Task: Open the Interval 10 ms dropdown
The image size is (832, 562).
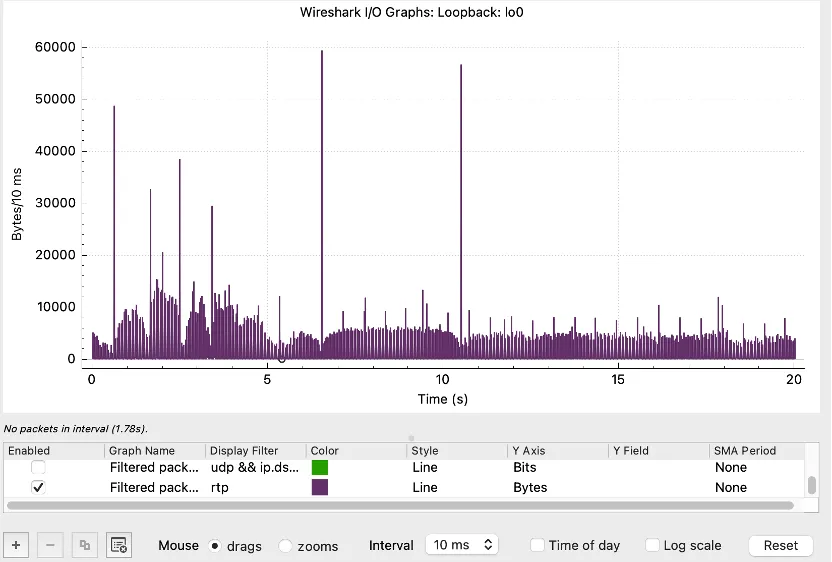Action: pyautogui.click(x=462, y=545)
